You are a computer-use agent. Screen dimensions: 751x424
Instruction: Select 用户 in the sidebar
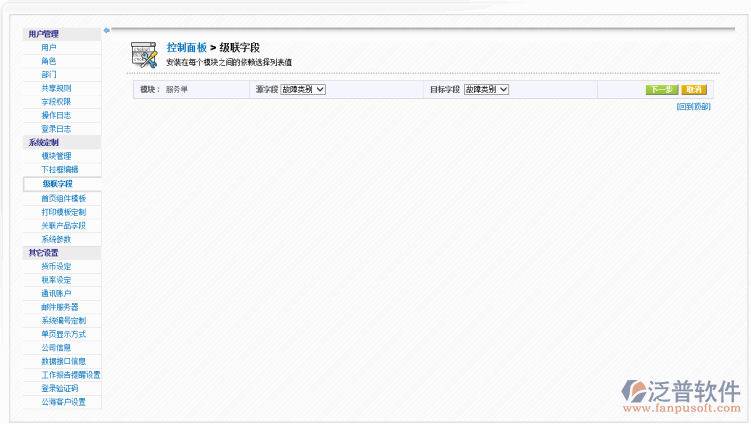click(x=49, y=47)
